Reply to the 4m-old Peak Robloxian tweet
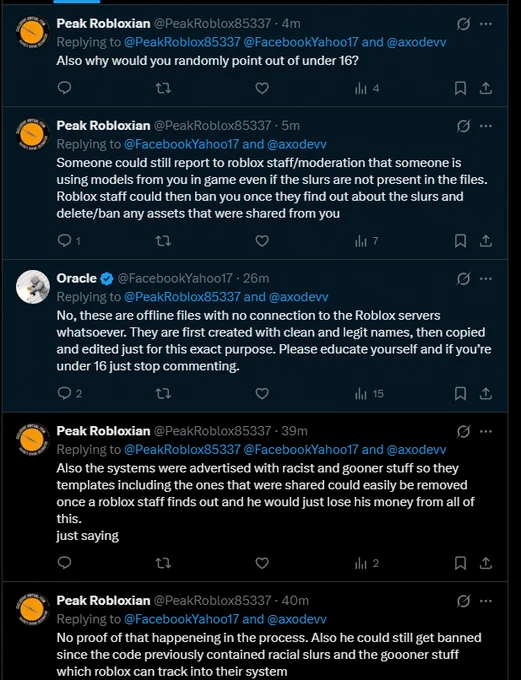The image size is (521, 680). (x=64, y=88)
